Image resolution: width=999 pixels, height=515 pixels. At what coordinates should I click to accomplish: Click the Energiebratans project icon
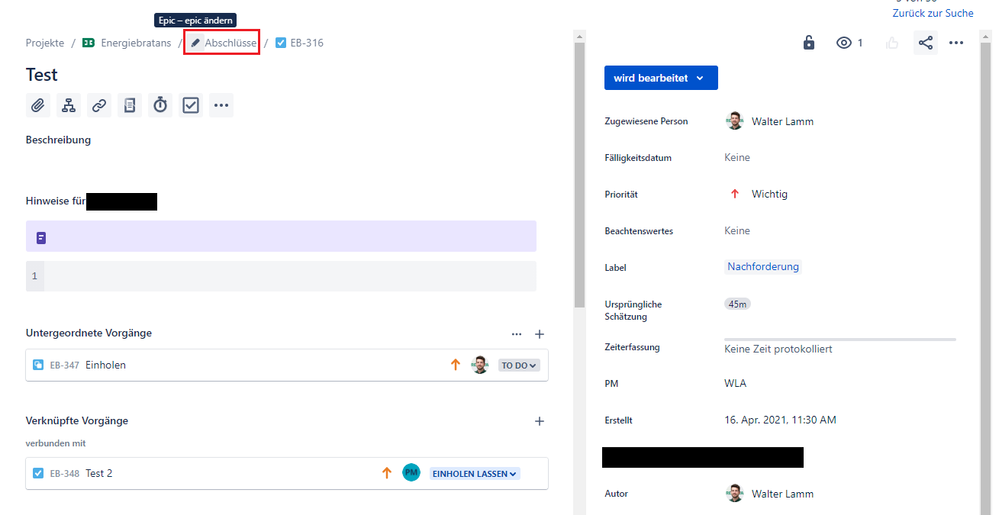pyautogui.click(x=89, y=43)
